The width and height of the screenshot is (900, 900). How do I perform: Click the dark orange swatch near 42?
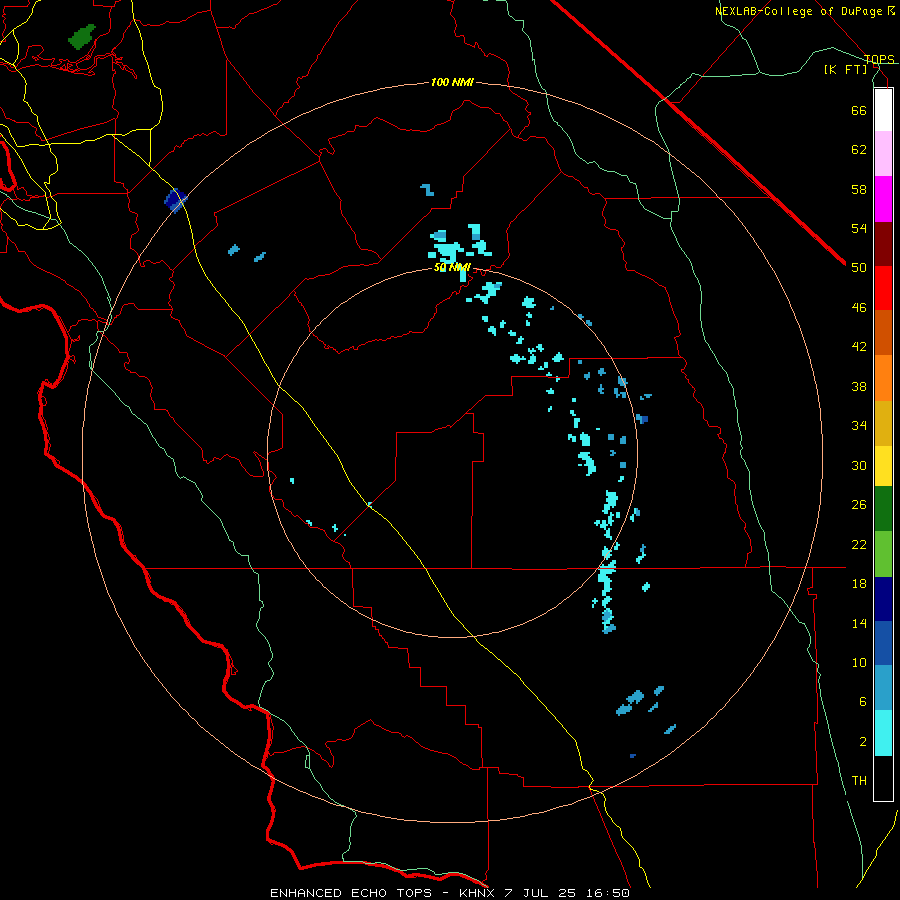(x=883, y=332)
